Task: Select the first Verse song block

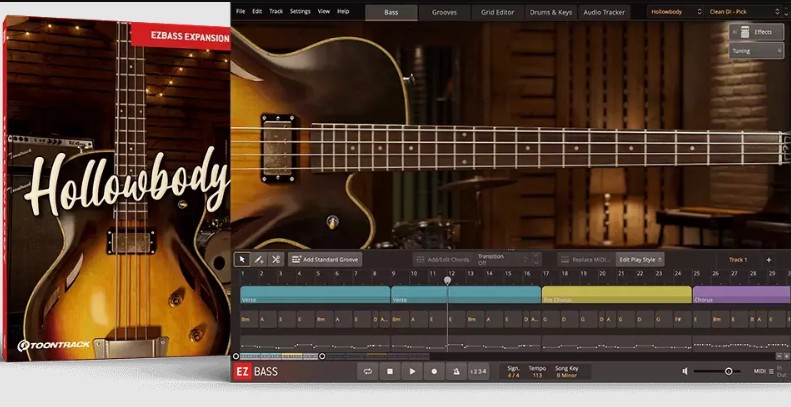Action: click(x=315, y=295)
